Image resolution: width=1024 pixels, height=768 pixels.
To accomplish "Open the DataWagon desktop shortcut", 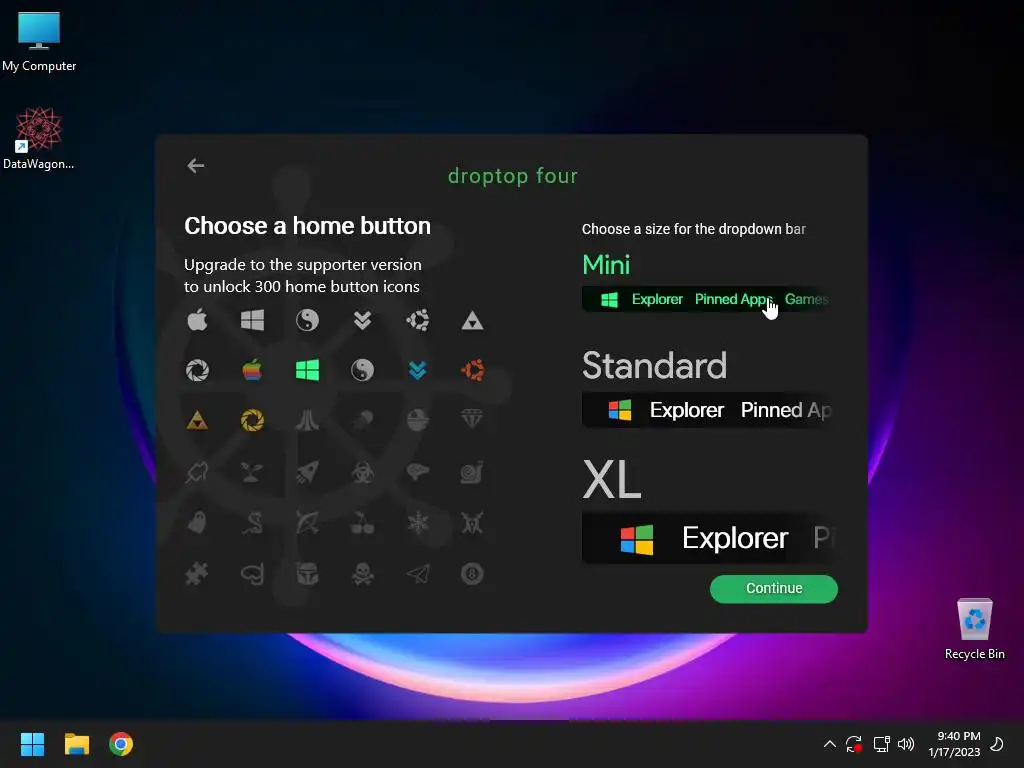I will (x=39, y=138).
